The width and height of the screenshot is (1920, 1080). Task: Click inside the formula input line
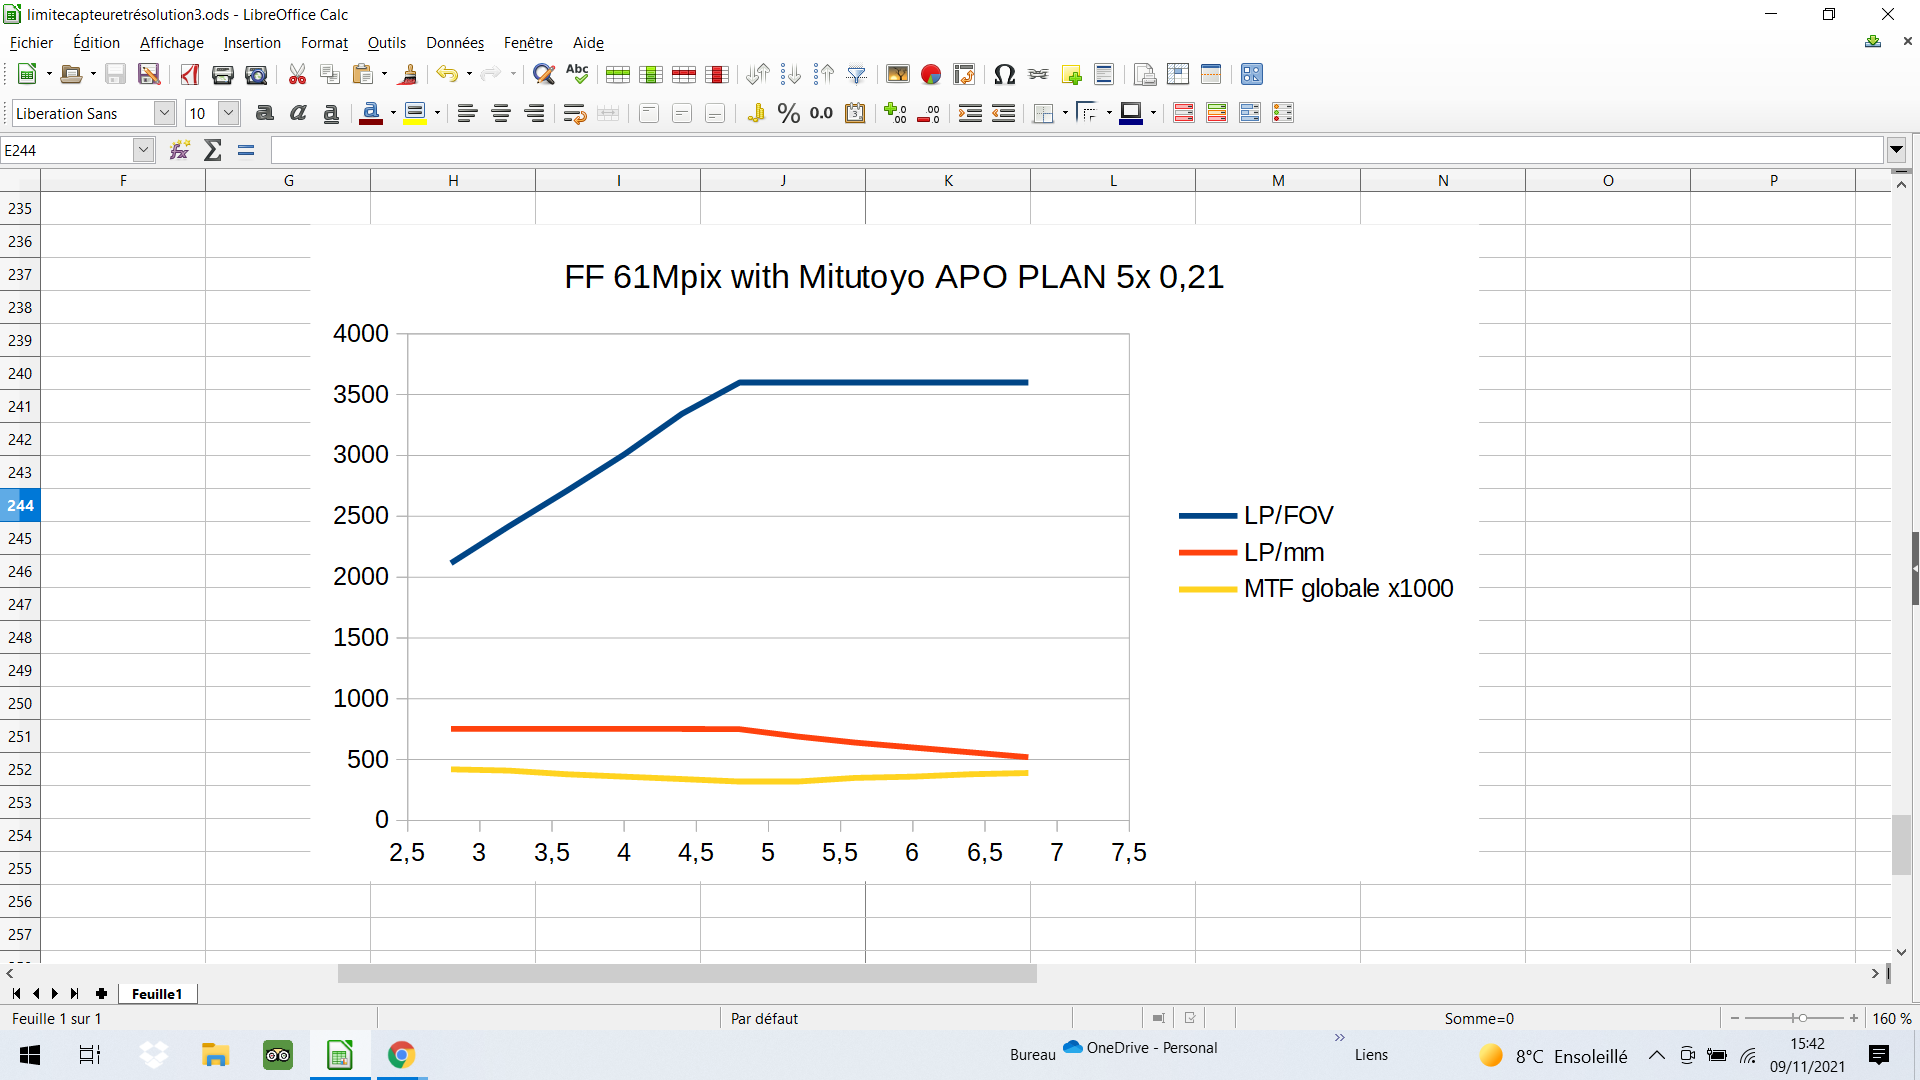coord(1075,150)
